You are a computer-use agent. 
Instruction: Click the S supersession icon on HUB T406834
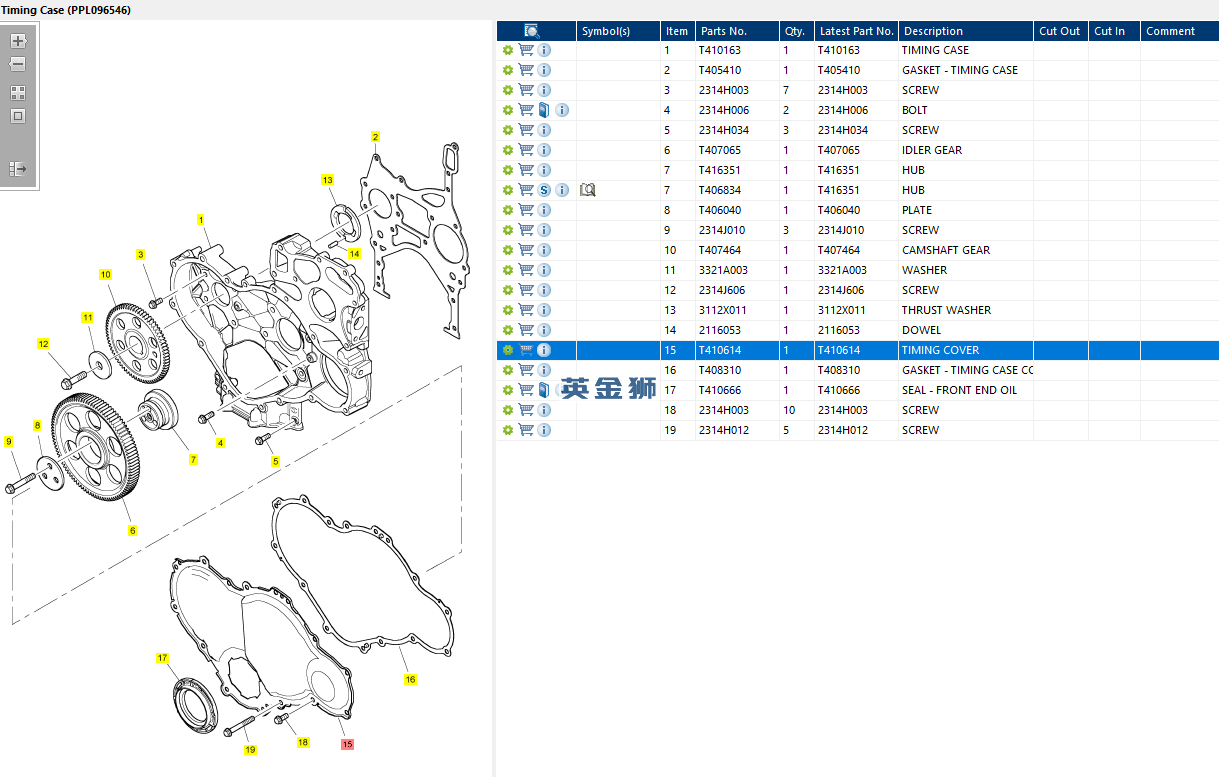coord(544,190)
